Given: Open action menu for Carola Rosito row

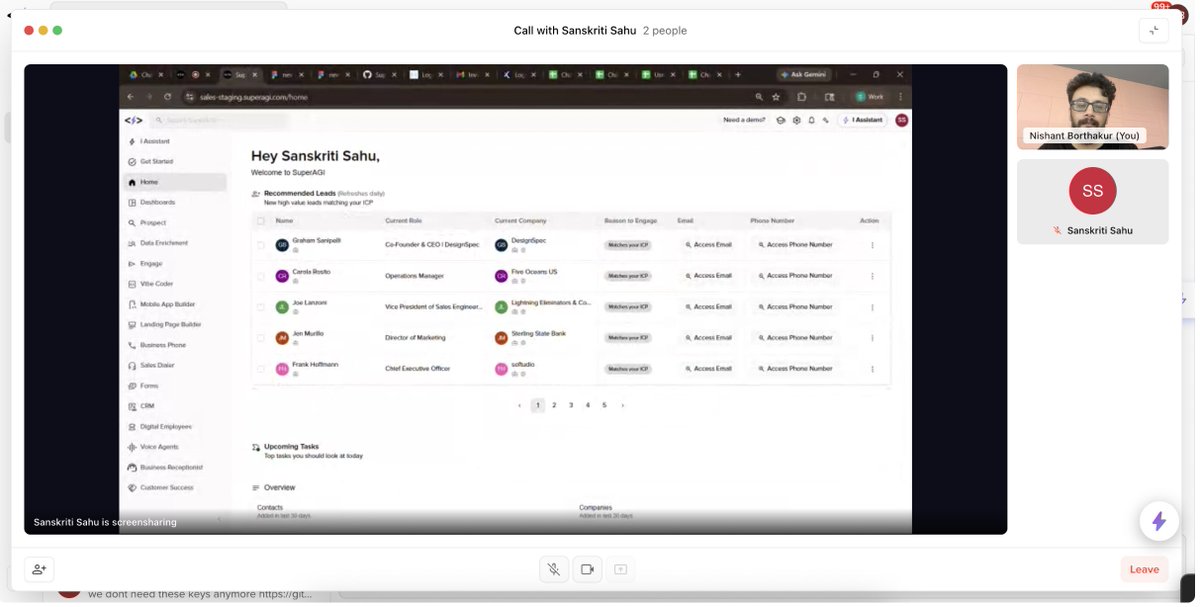Looking at the screenshot, I should click(872, 276).
